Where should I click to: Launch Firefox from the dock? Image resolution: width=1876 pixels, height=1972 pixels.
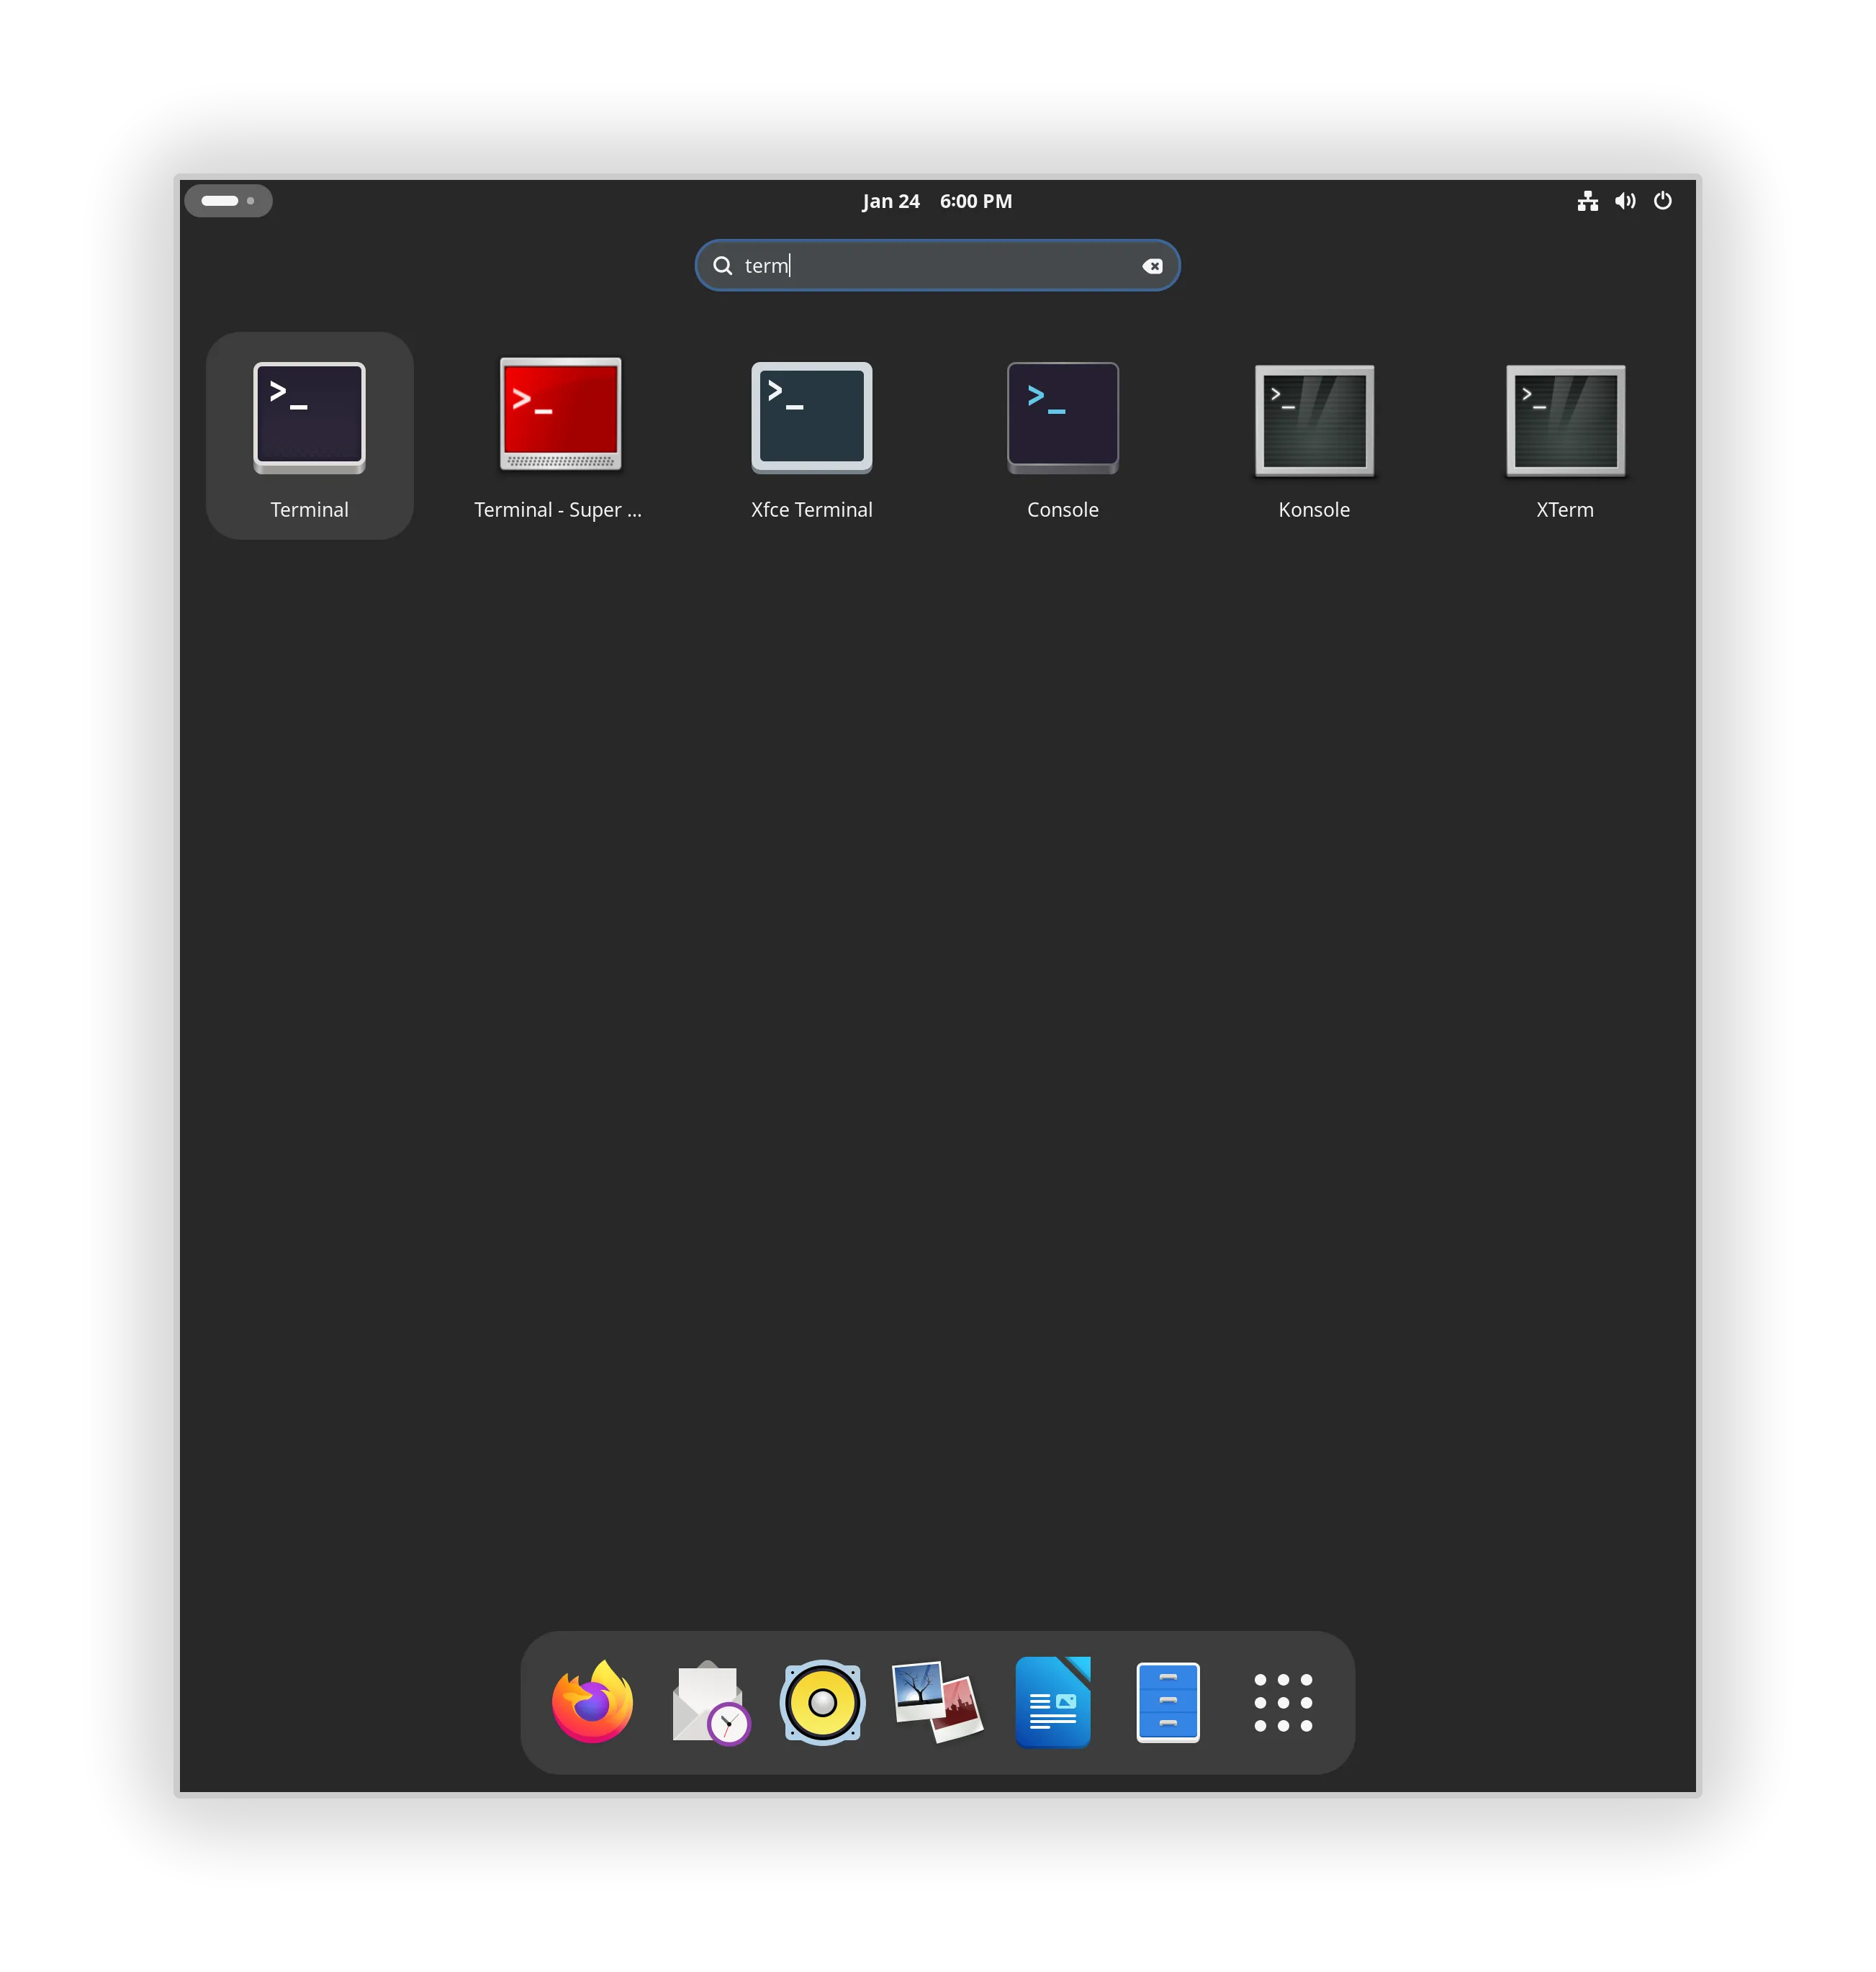coord(591,1701)
